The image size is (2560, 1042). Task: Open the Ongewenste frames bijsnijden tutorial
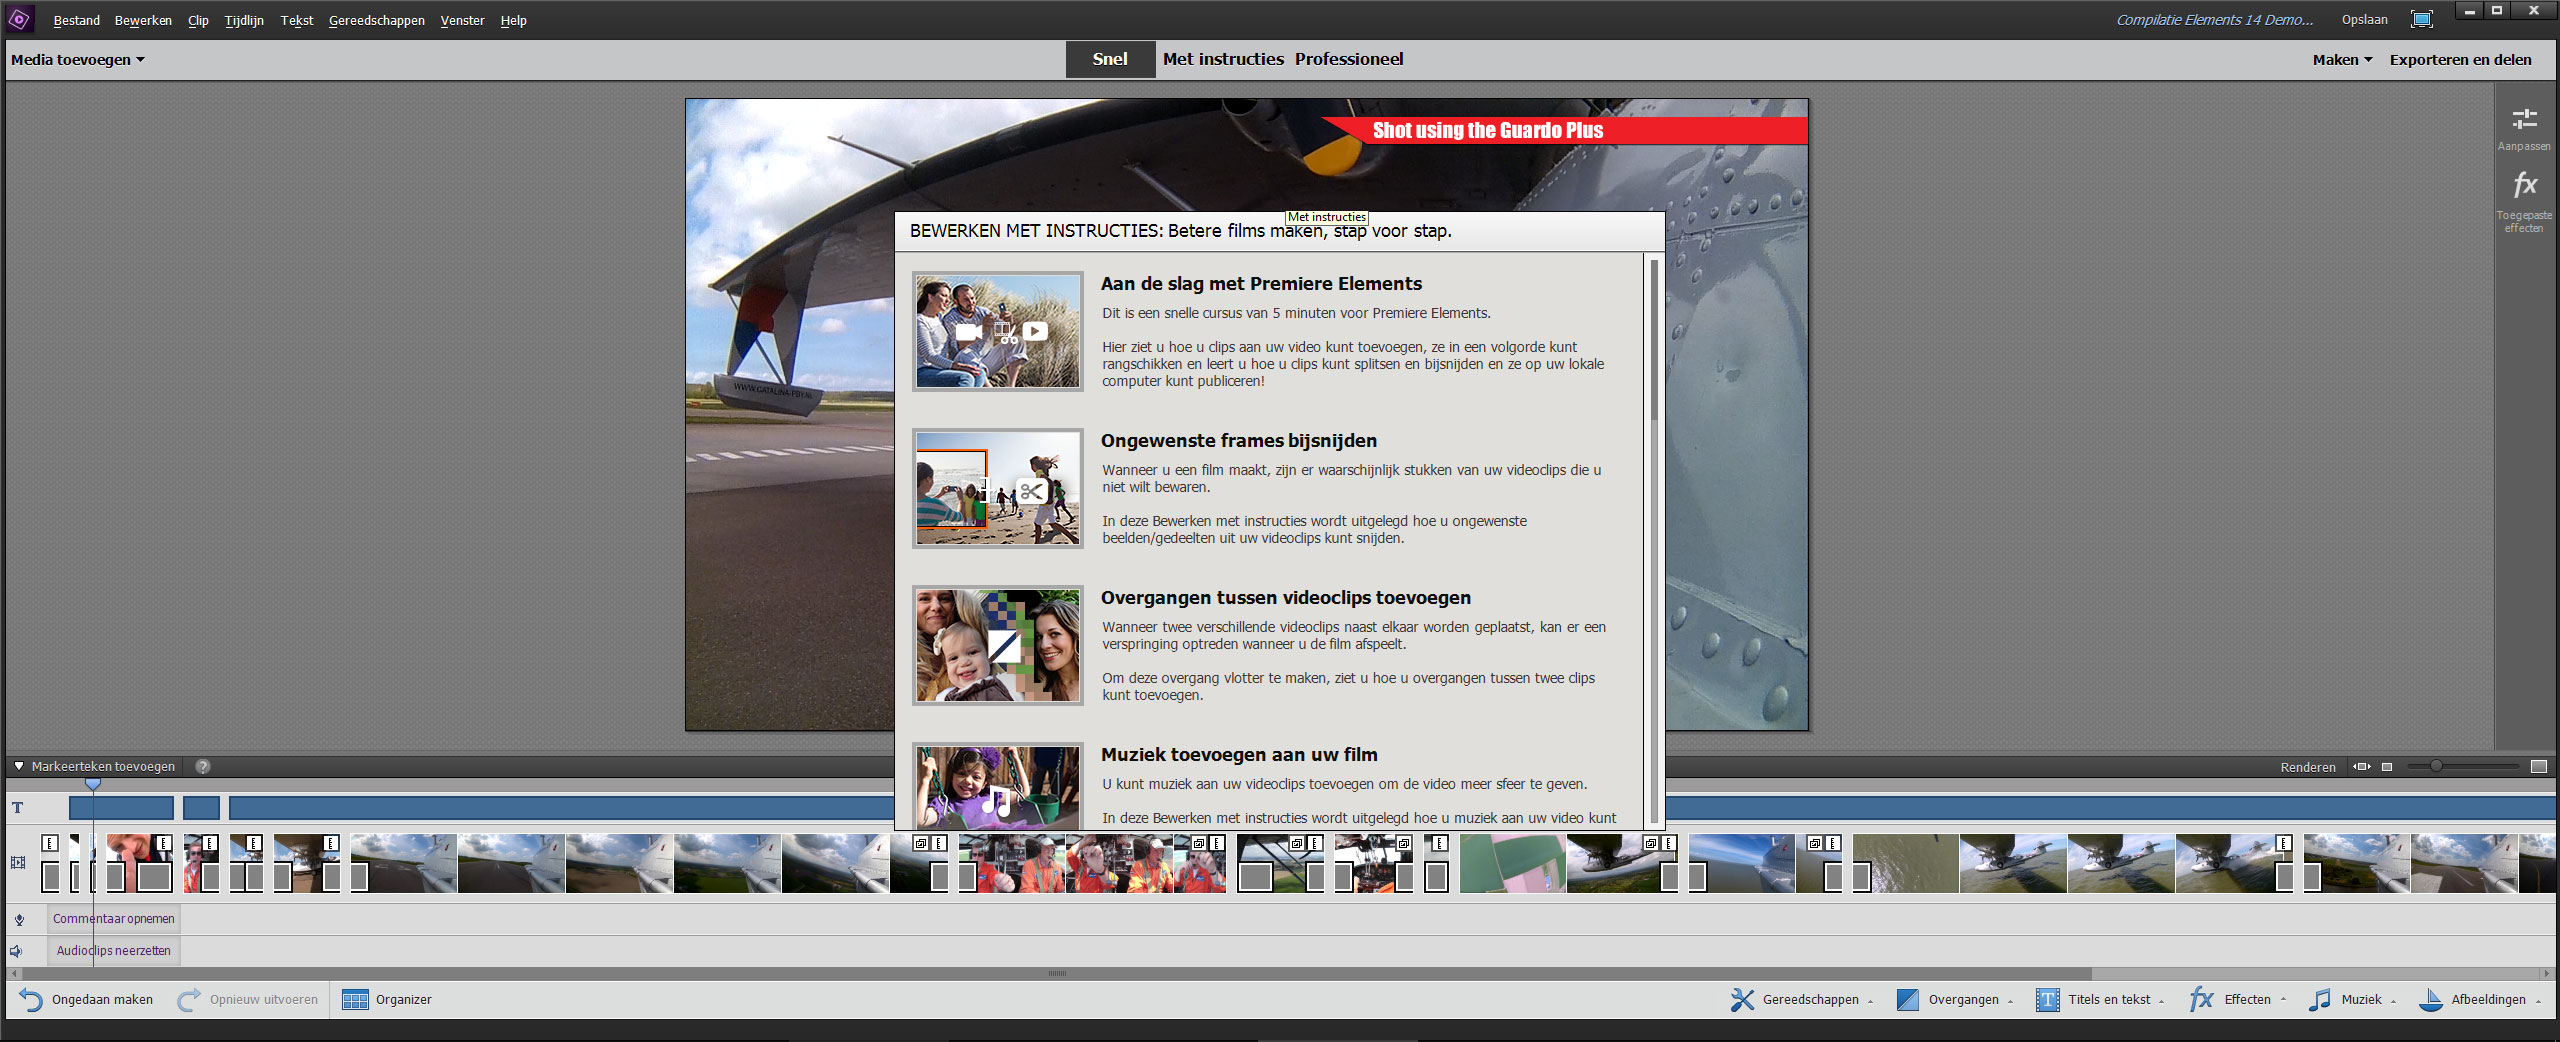[x=1239, y=441]
